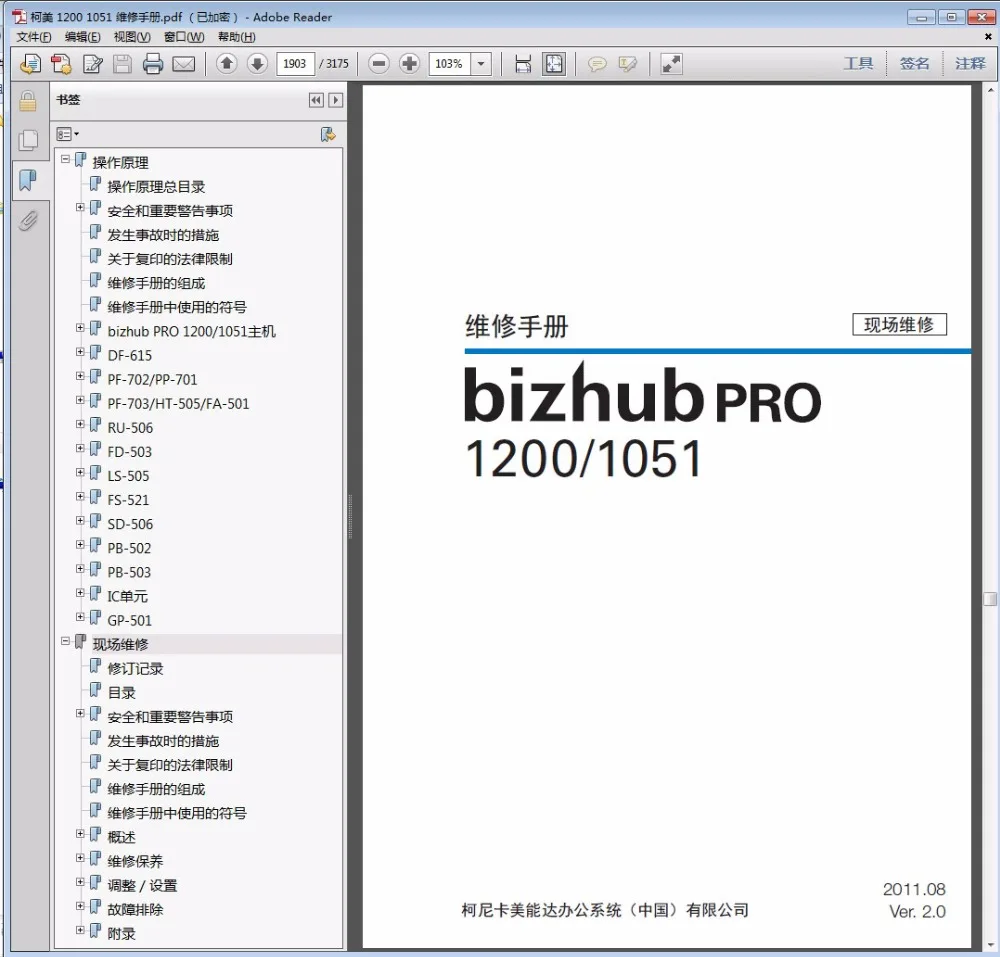Open the 帮助(H) menu
The height and width of the screenshot is (957, 1000).
click(x=237, y=37)
